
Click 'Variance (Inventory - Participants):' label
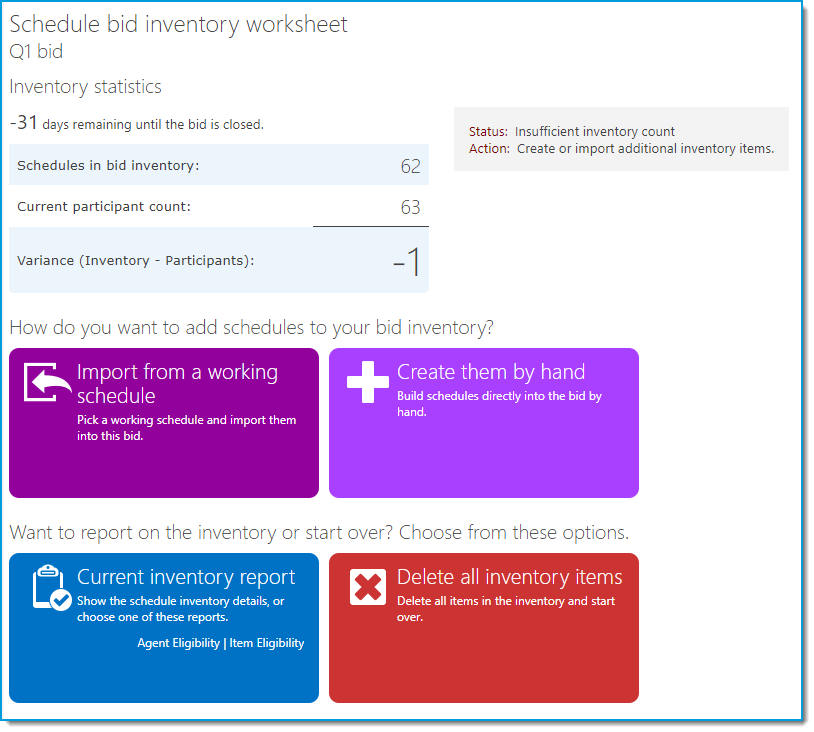tap(136, 261)
